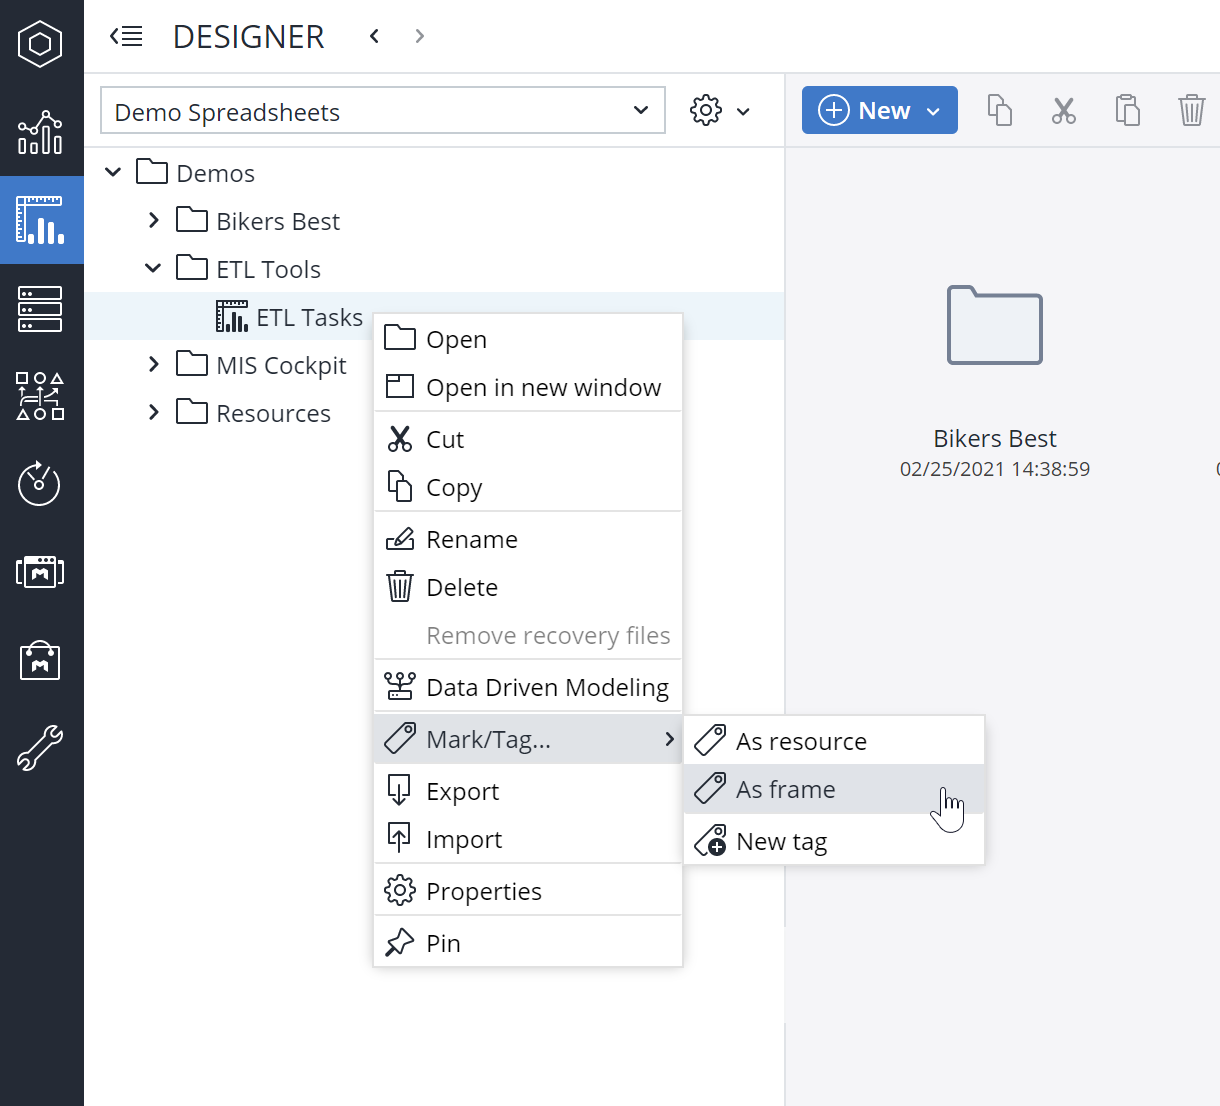The width and height of the screenshot is (1220, 1106).
Task: Choose Rename in context menu
Action: (x=528, y=539)
